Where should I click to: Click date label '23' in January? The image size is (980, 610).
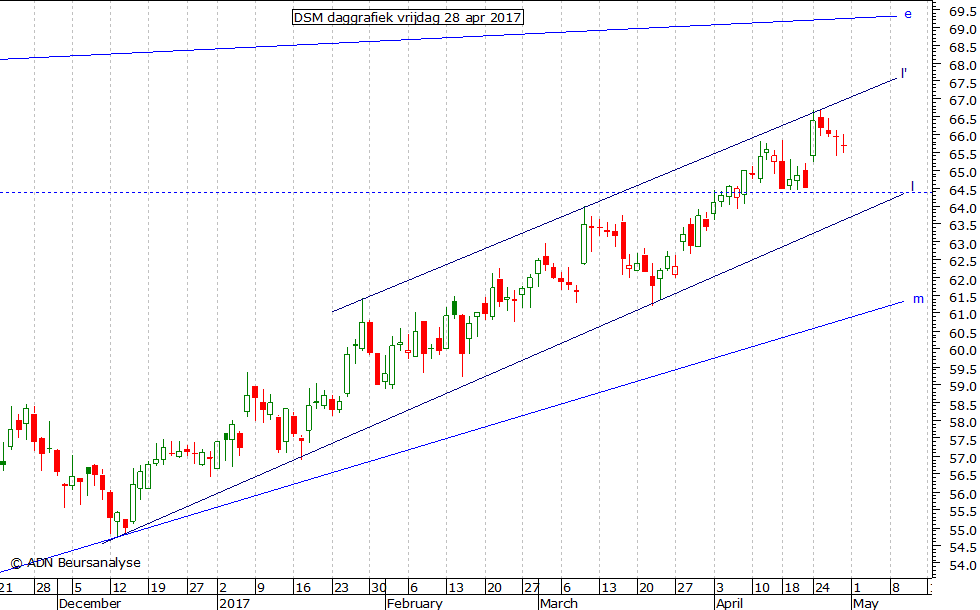(341, 588)
